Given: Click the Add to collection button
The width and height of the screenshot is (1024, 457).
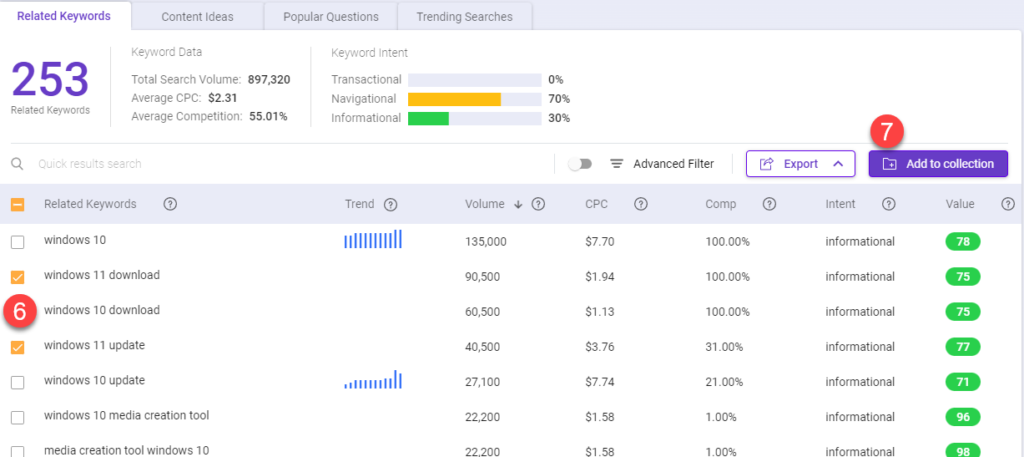Looking at the screenshot, I should click(938, 164).
